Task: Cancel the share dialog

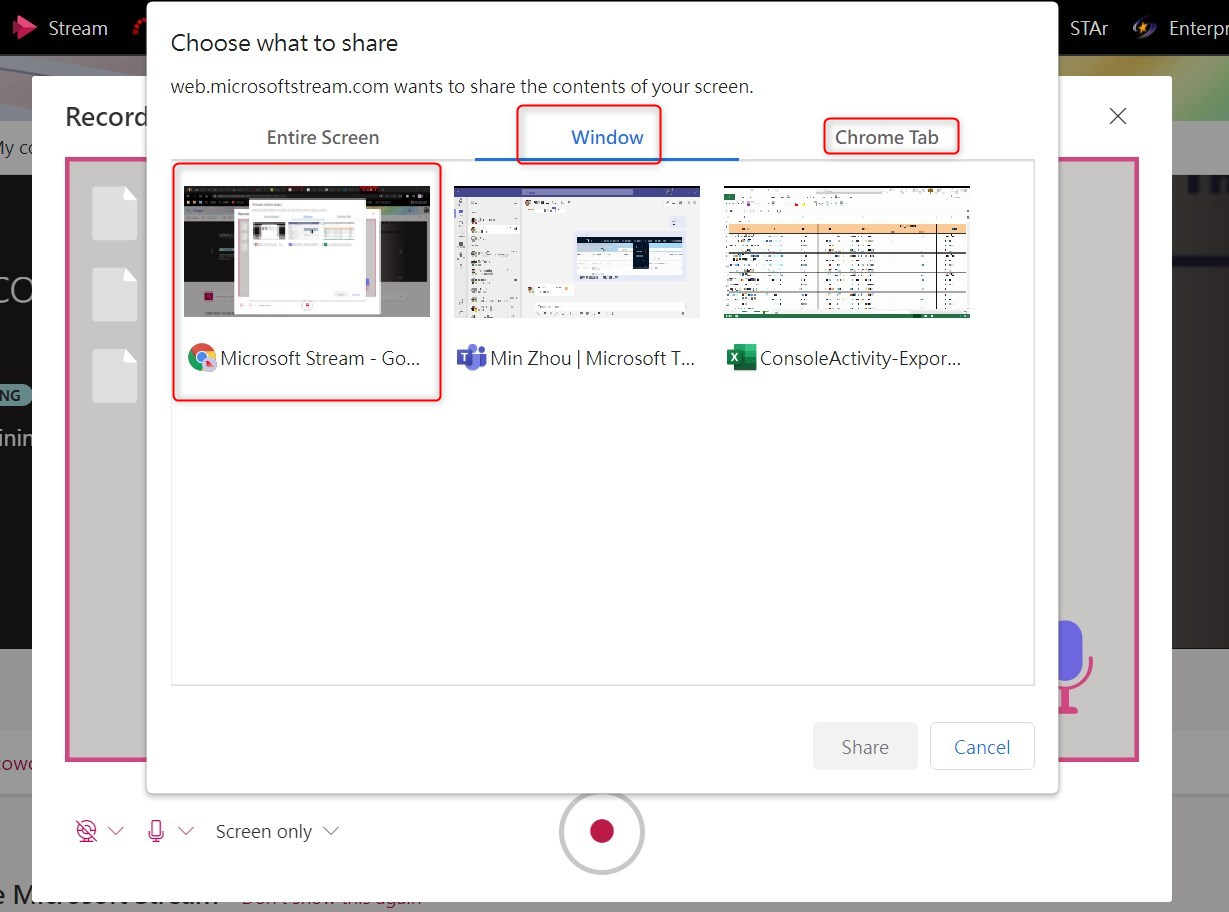Action: tap(982, 747)
